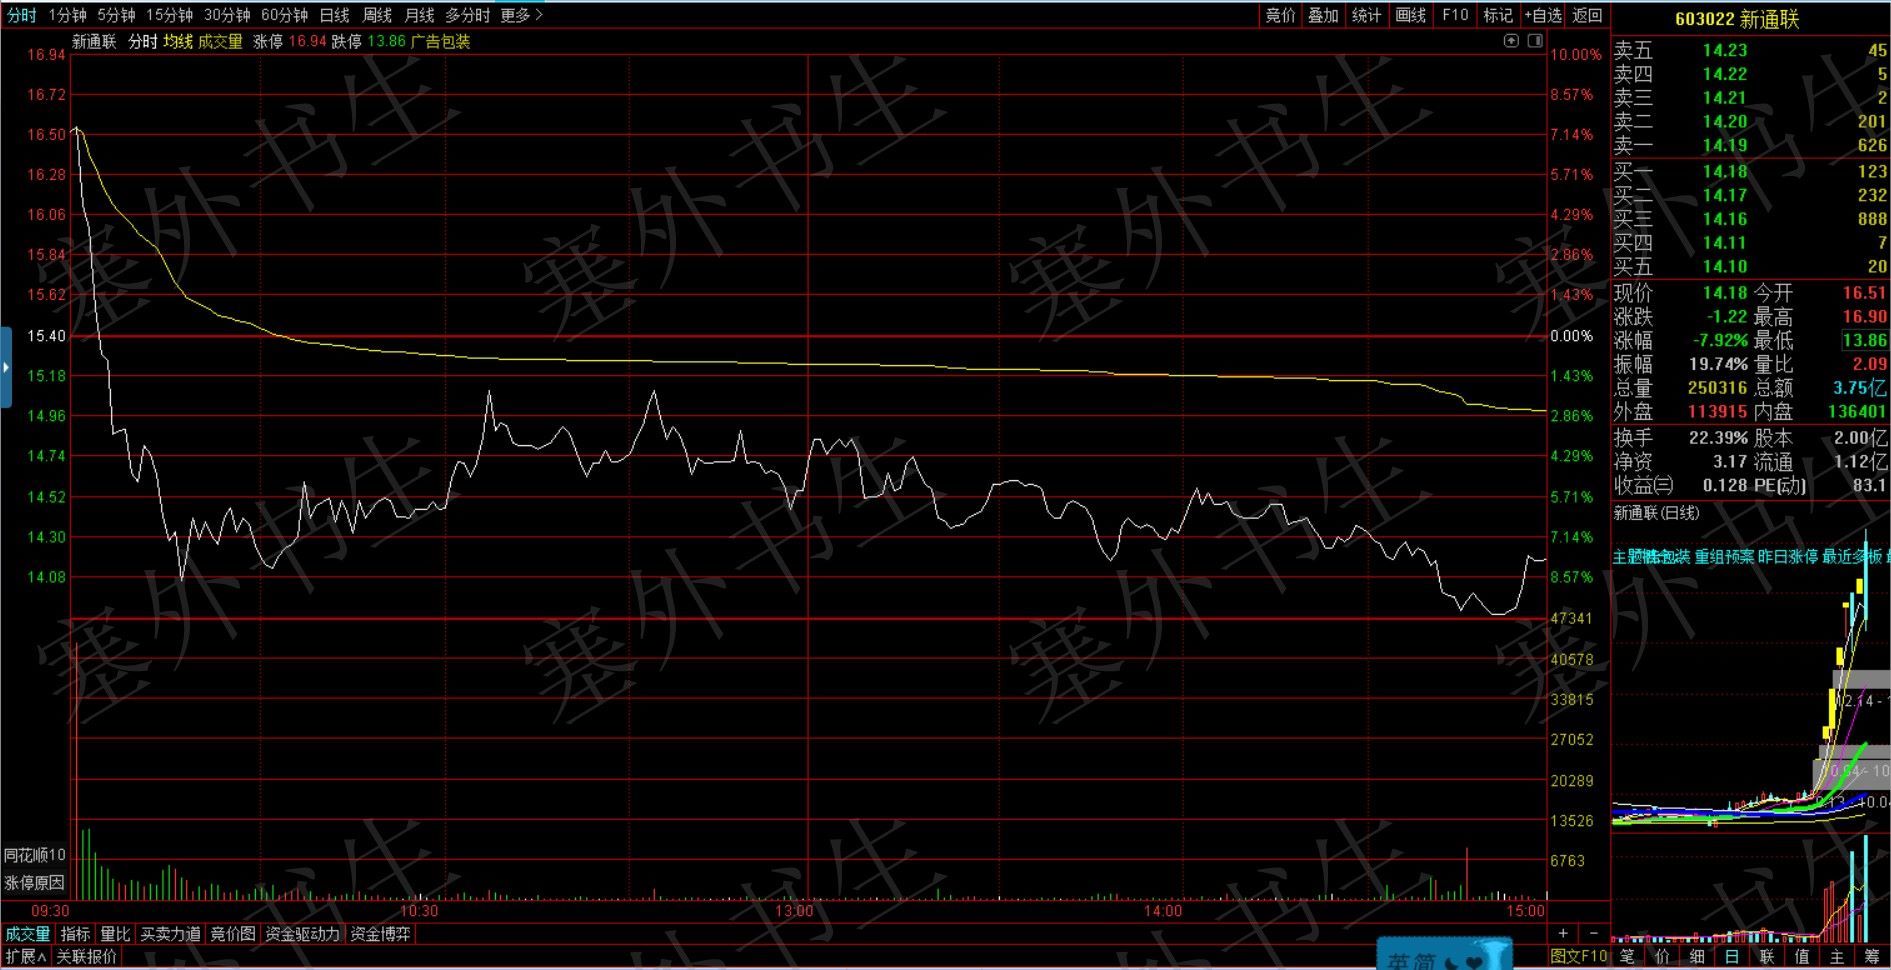The width and height of the screenshot is (1891, 970).
Task: Click the 叠加 overlay button
Action: pyautogui.click(x=1323, y=15)
